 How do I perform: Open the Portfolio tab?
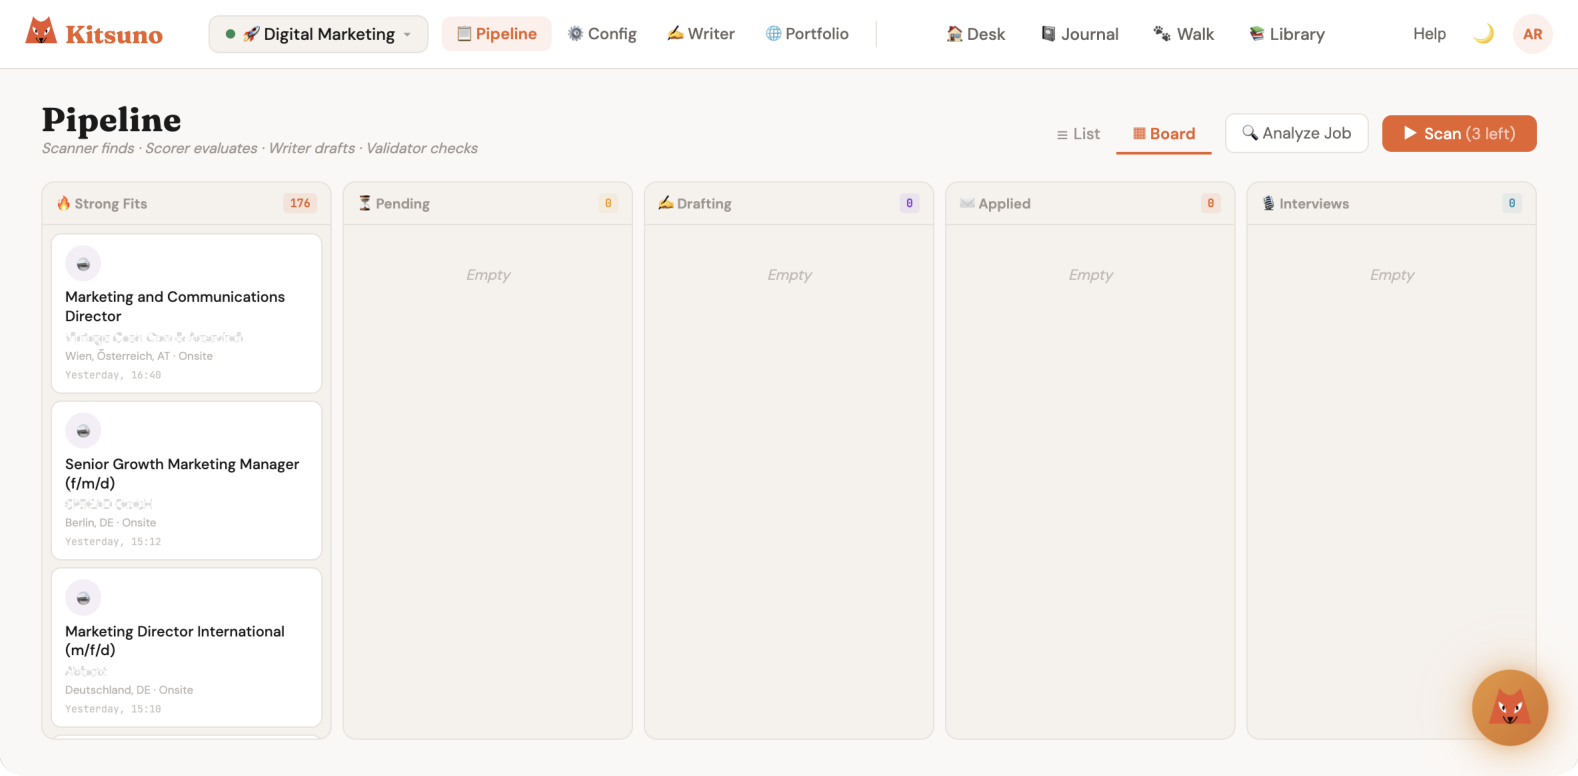click(x=807, y=34)
